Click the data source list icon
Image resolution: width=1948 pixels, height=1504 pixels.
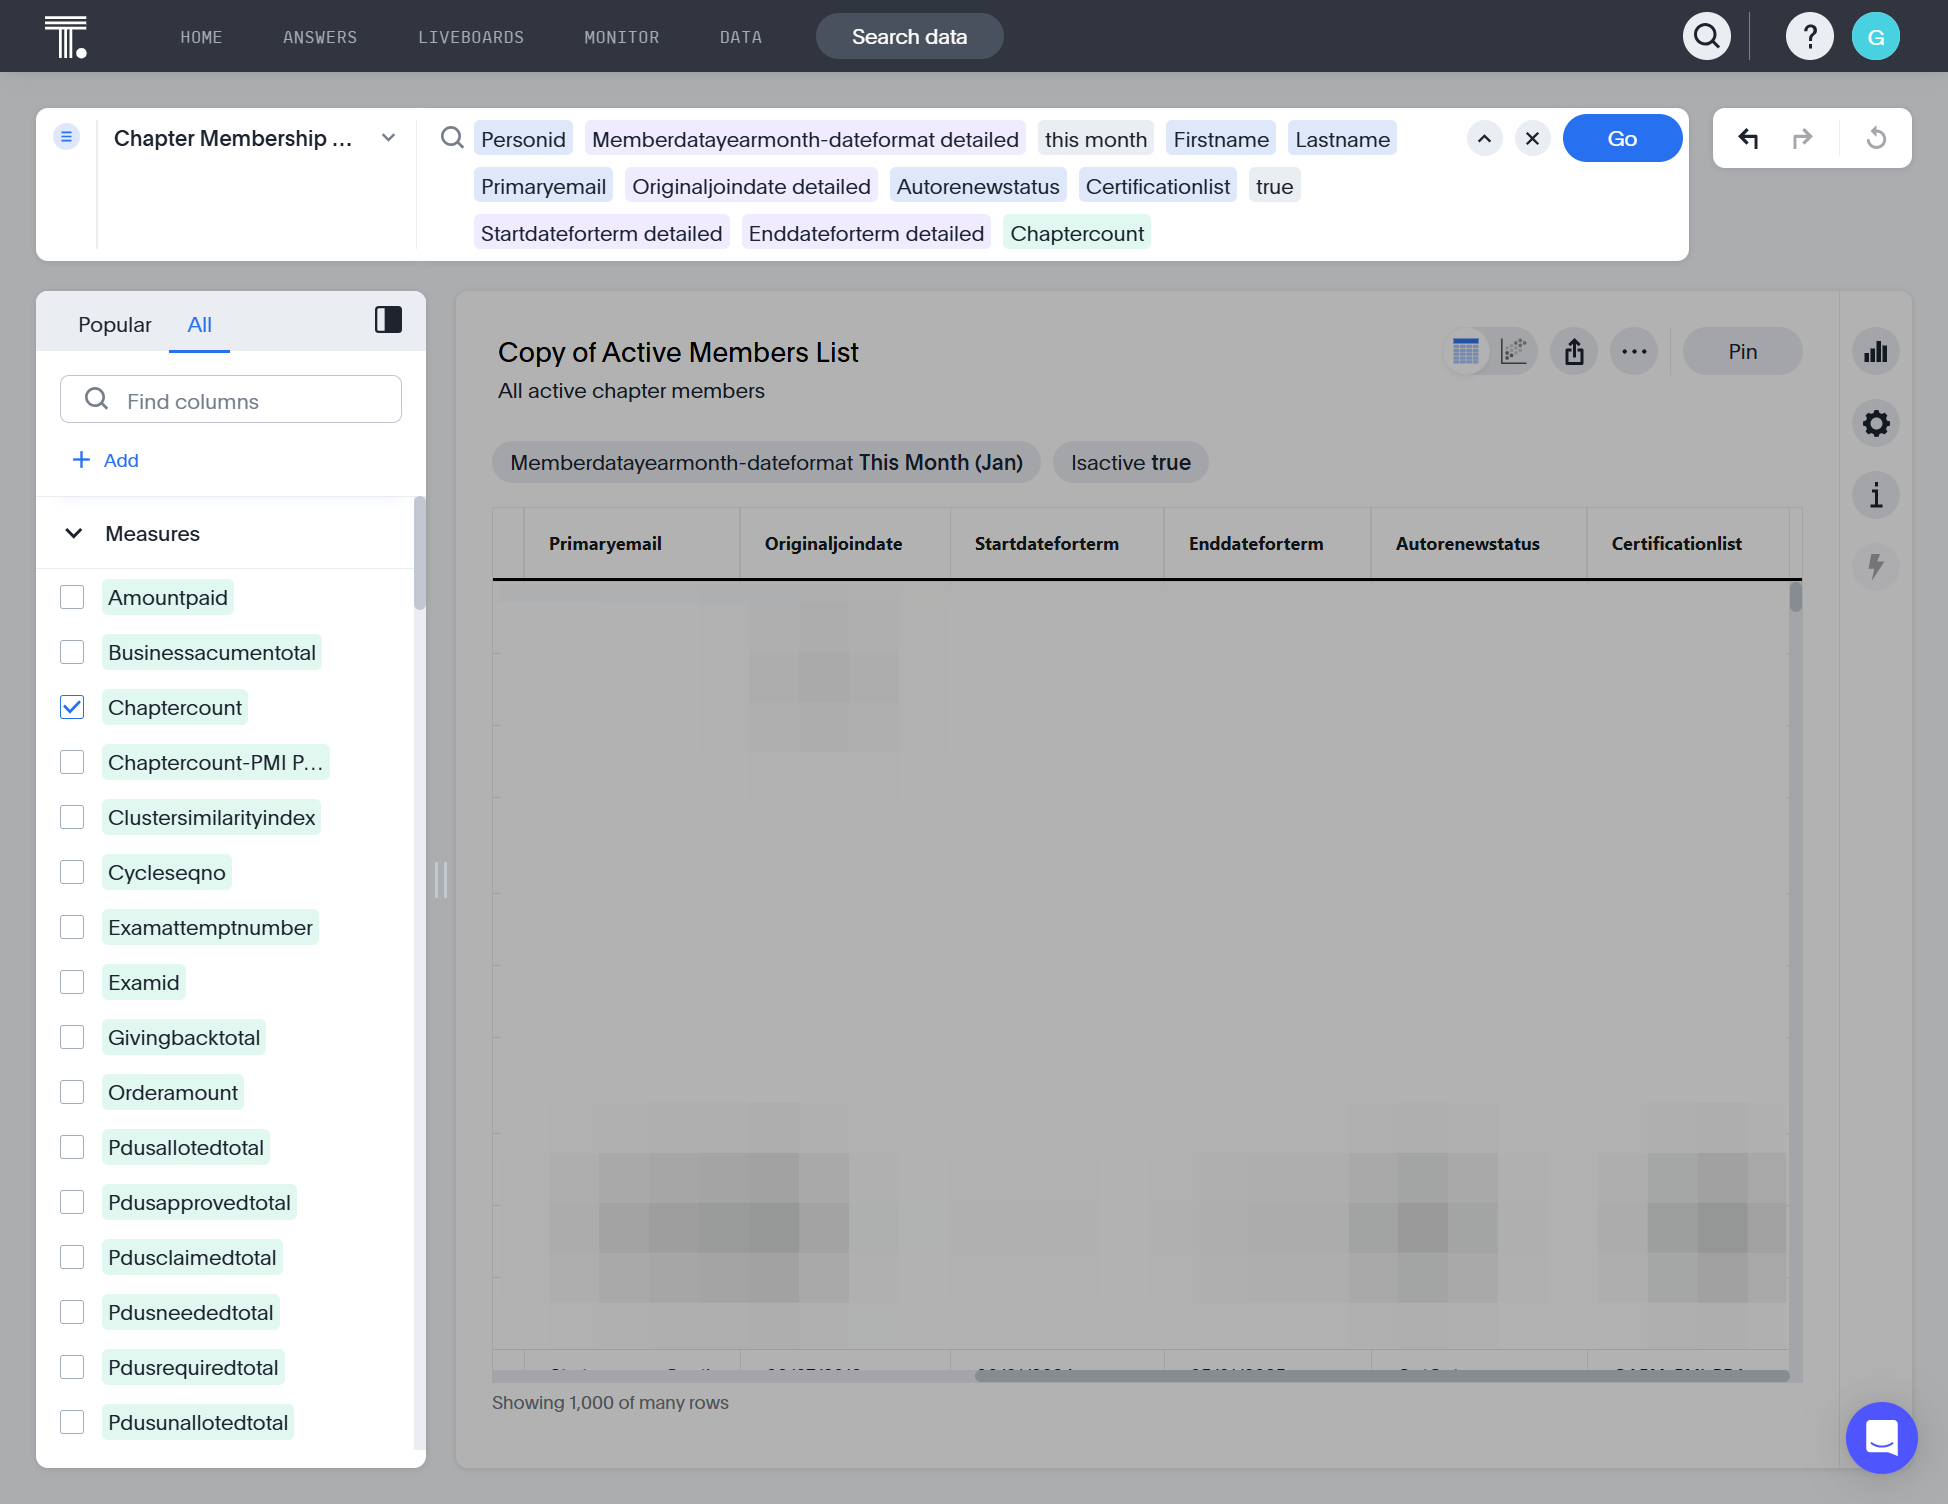(x=66, y=136)
